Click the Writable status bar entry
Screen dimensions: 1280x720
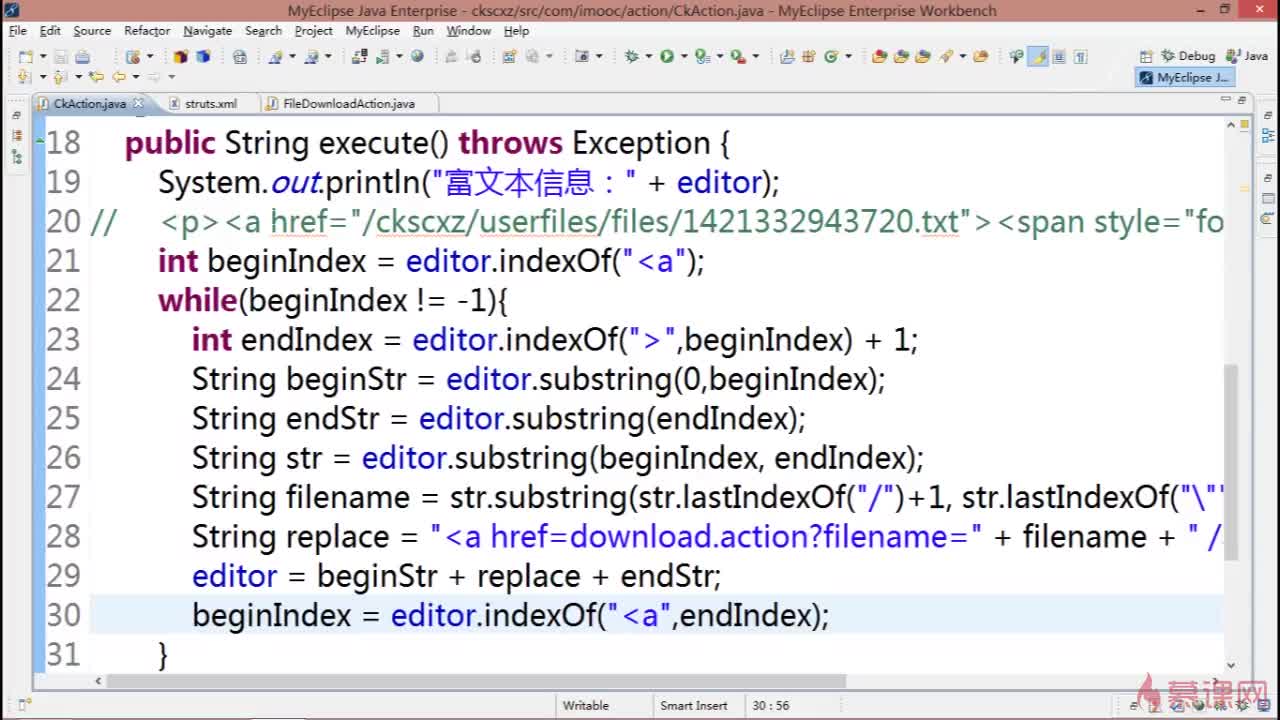pos(586,705)
